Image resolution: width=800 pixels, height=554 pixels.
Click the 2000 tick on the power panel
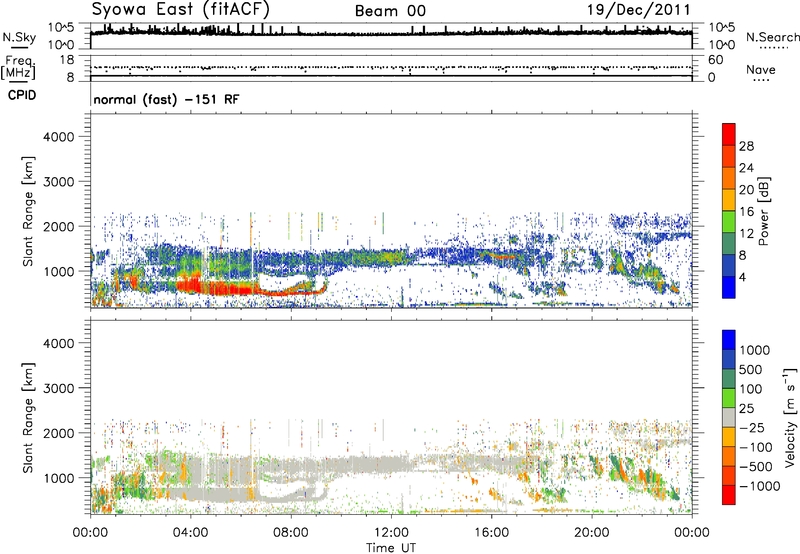[59, 226]
